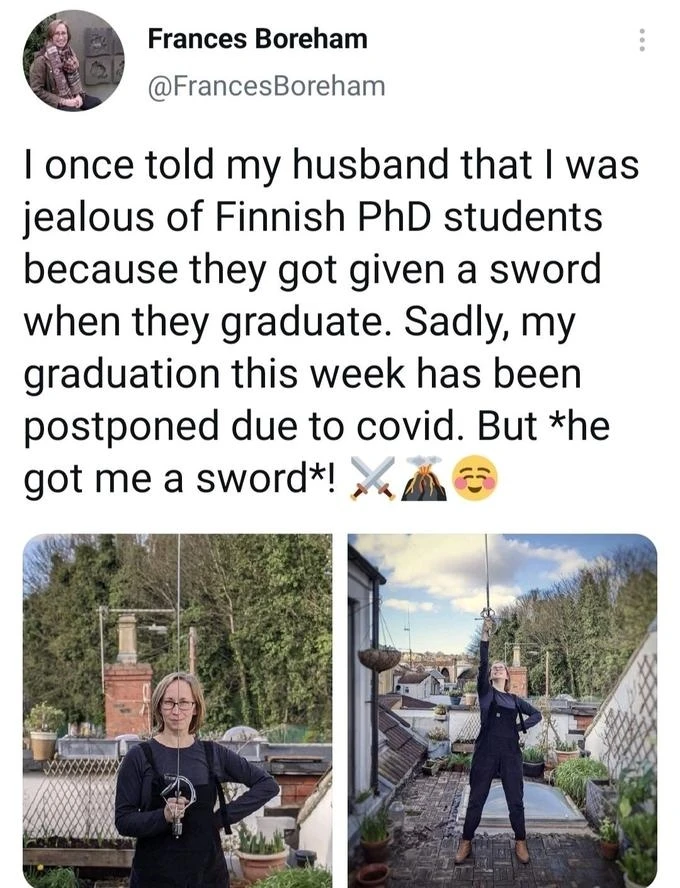
Task: Open the right photo of raised sword
Action: 502,710
